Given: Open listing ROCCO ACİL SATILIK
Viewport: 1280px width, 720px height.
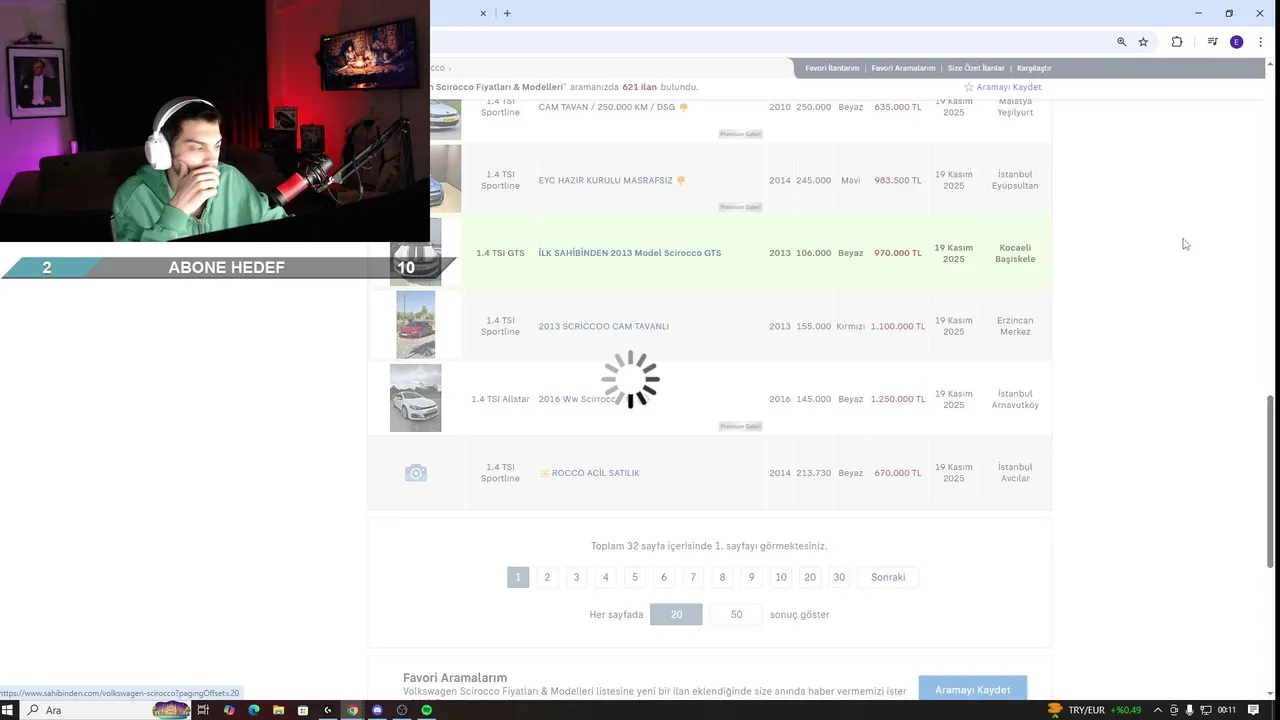Looking at the screenshot, I should coord(595,473).
